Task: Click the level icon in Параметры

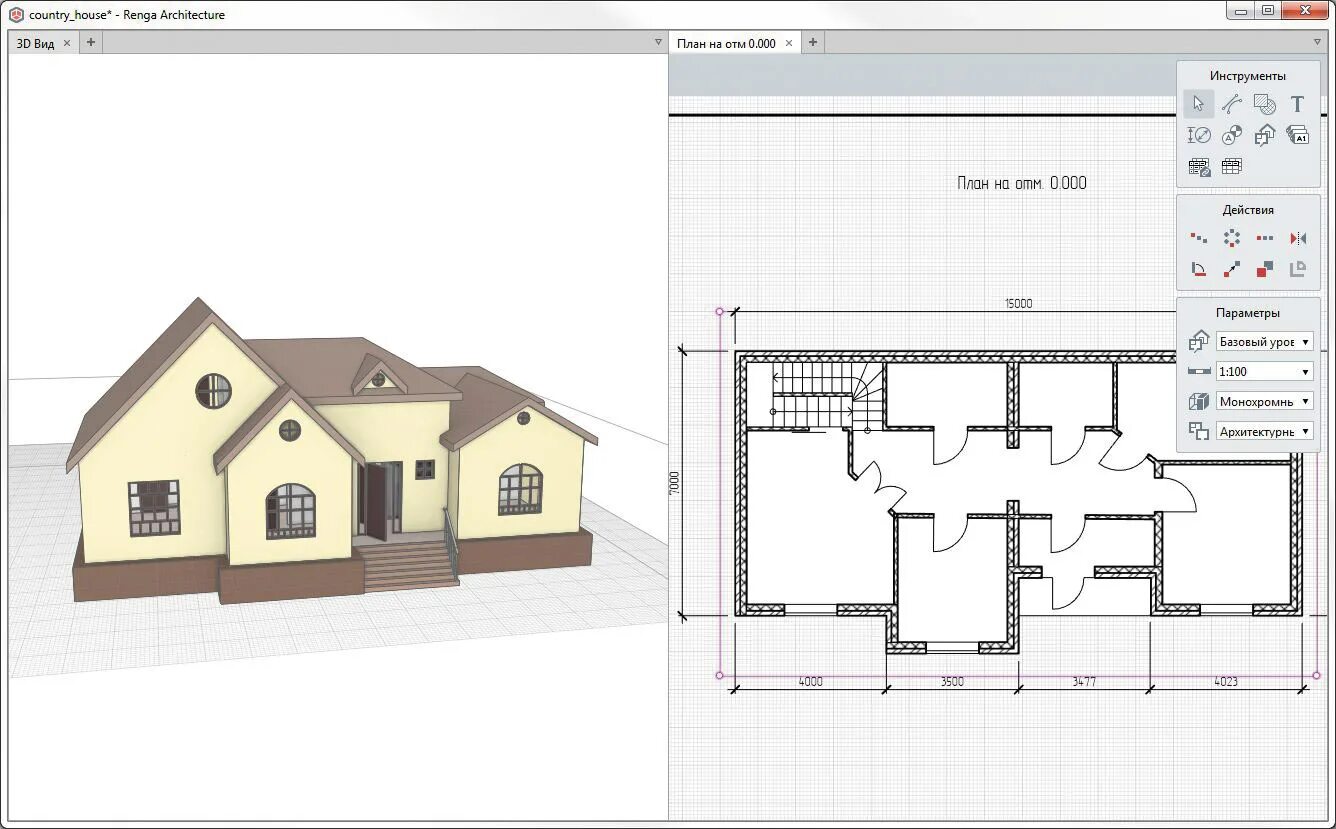Action: (1198, 342)
